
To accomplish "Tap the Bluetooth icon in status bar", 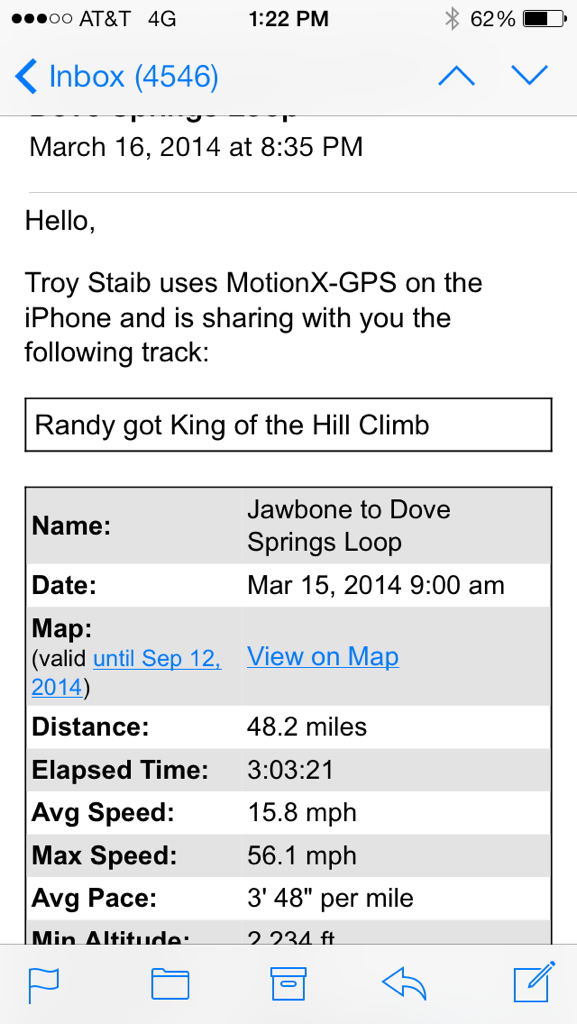I will point(452,19).
